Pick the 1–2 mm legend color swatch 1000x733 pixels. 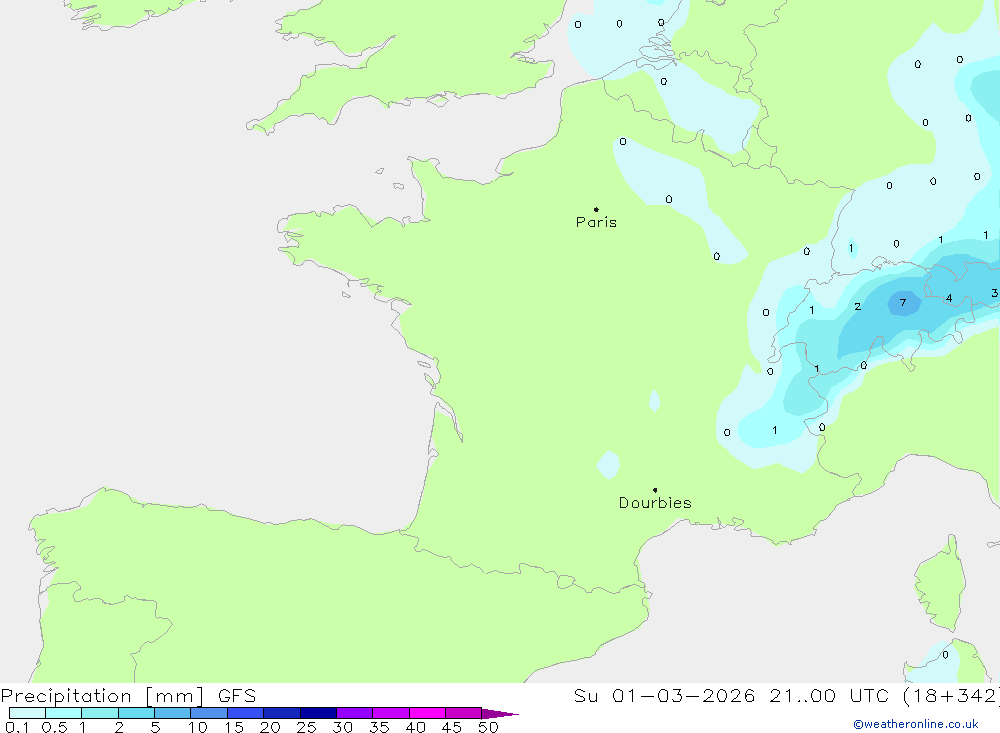pyautogui.click(x=100, y=713)
